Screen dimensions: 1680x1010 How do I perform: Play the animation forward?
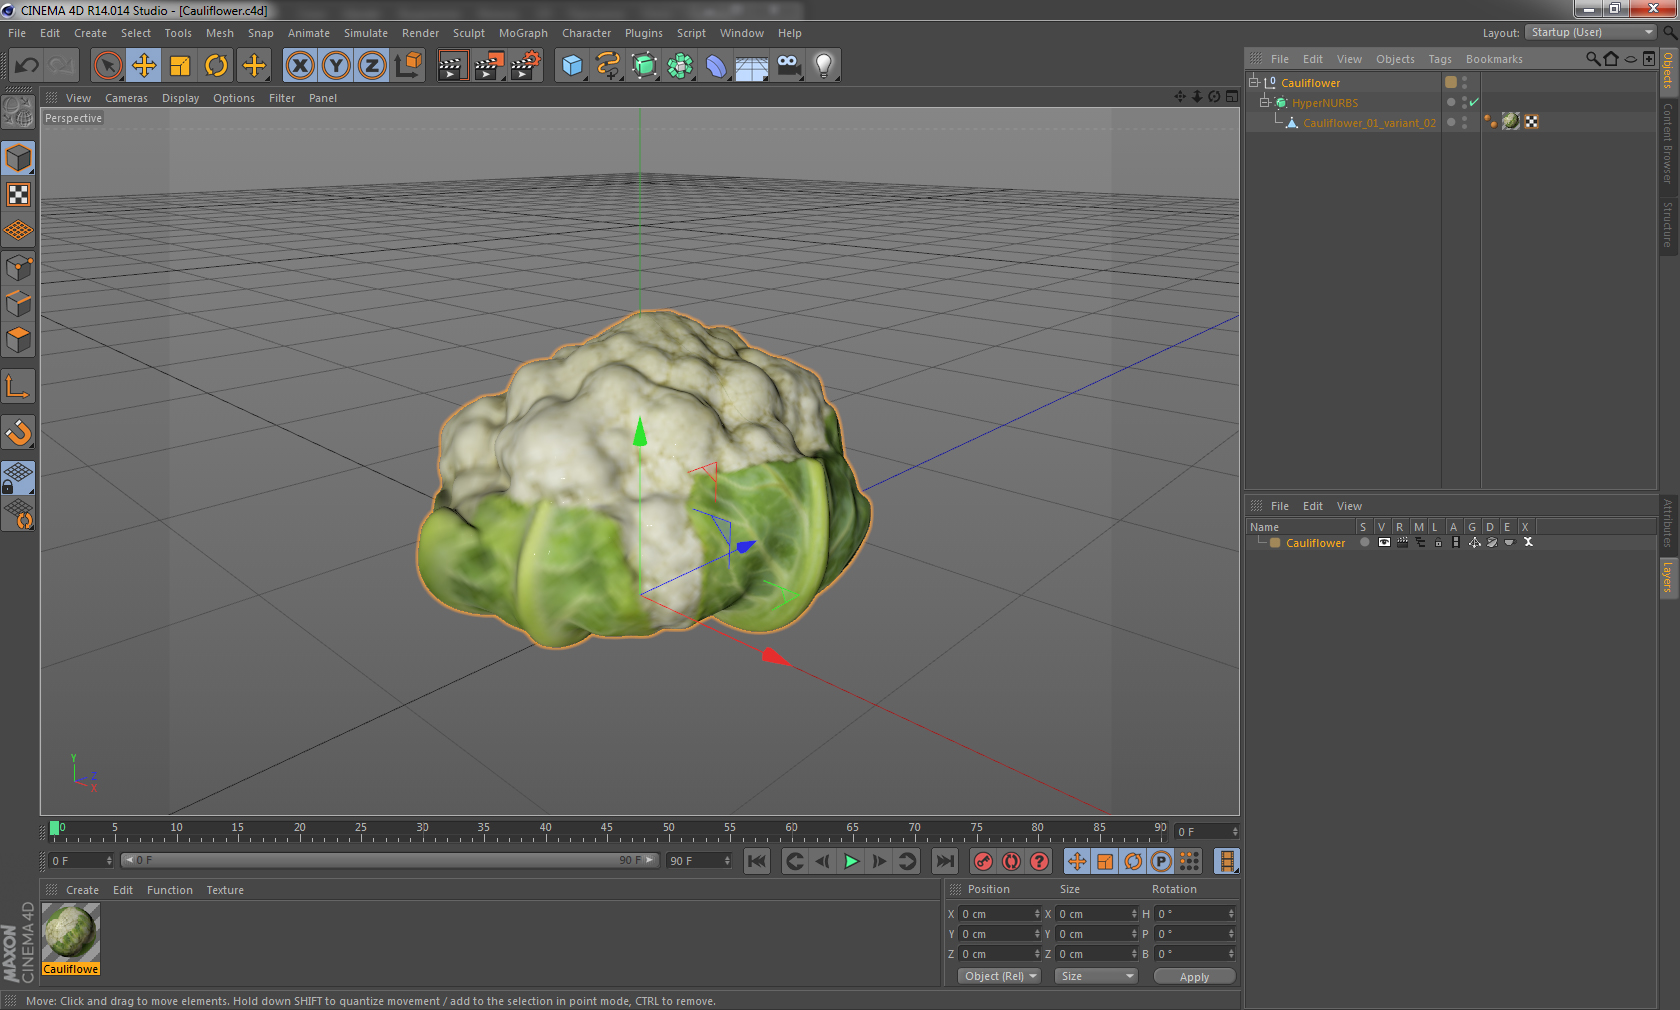click(851, 861)
